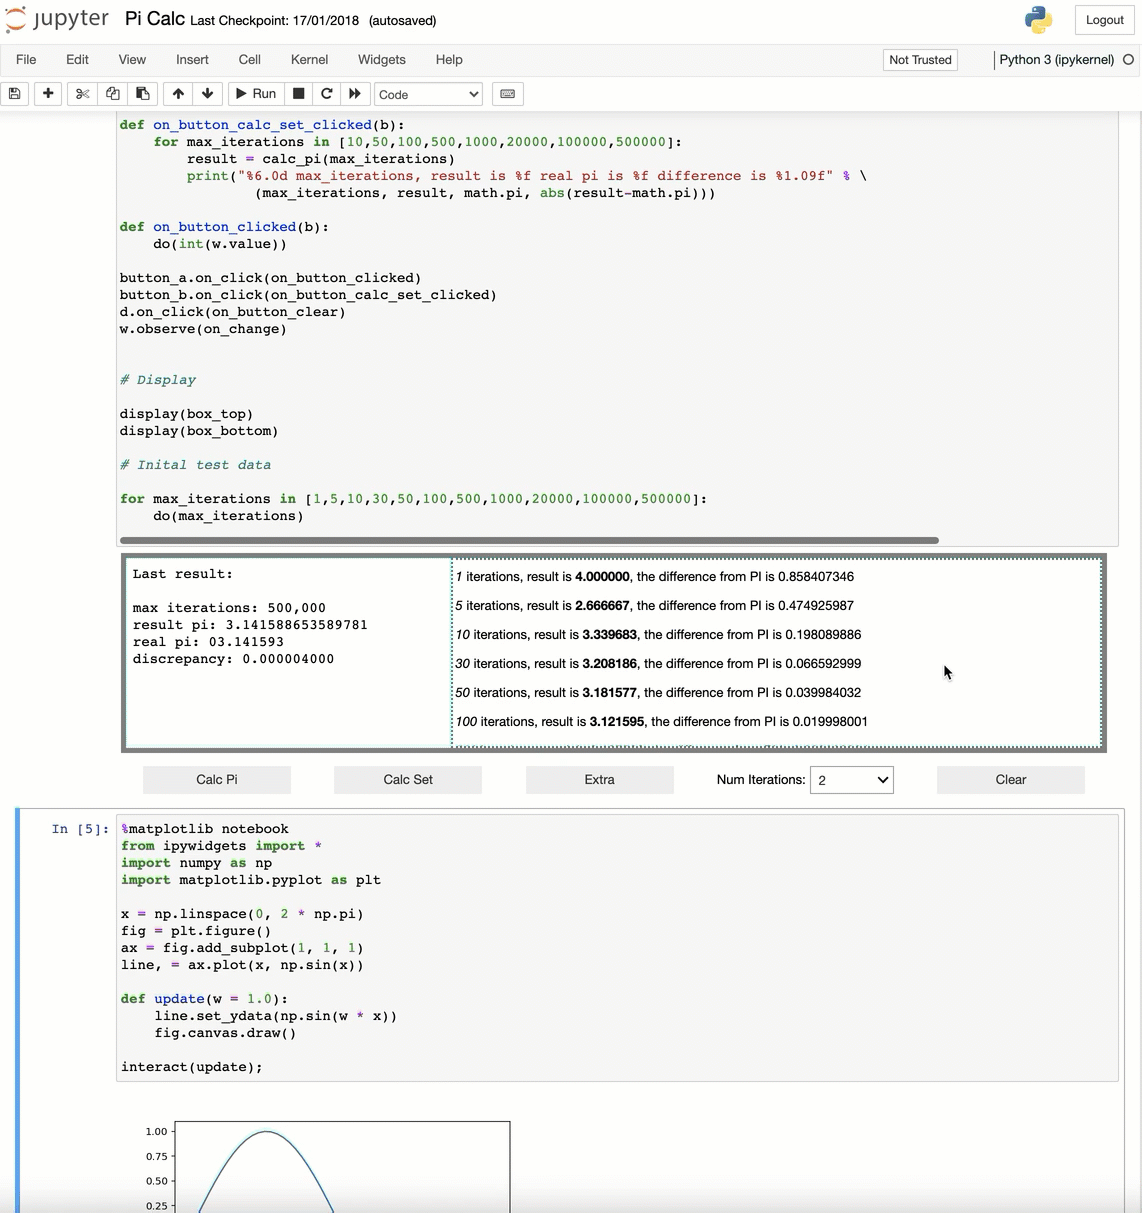Paste cells below
This screenshot has width=1142, height=1213.
143,94
